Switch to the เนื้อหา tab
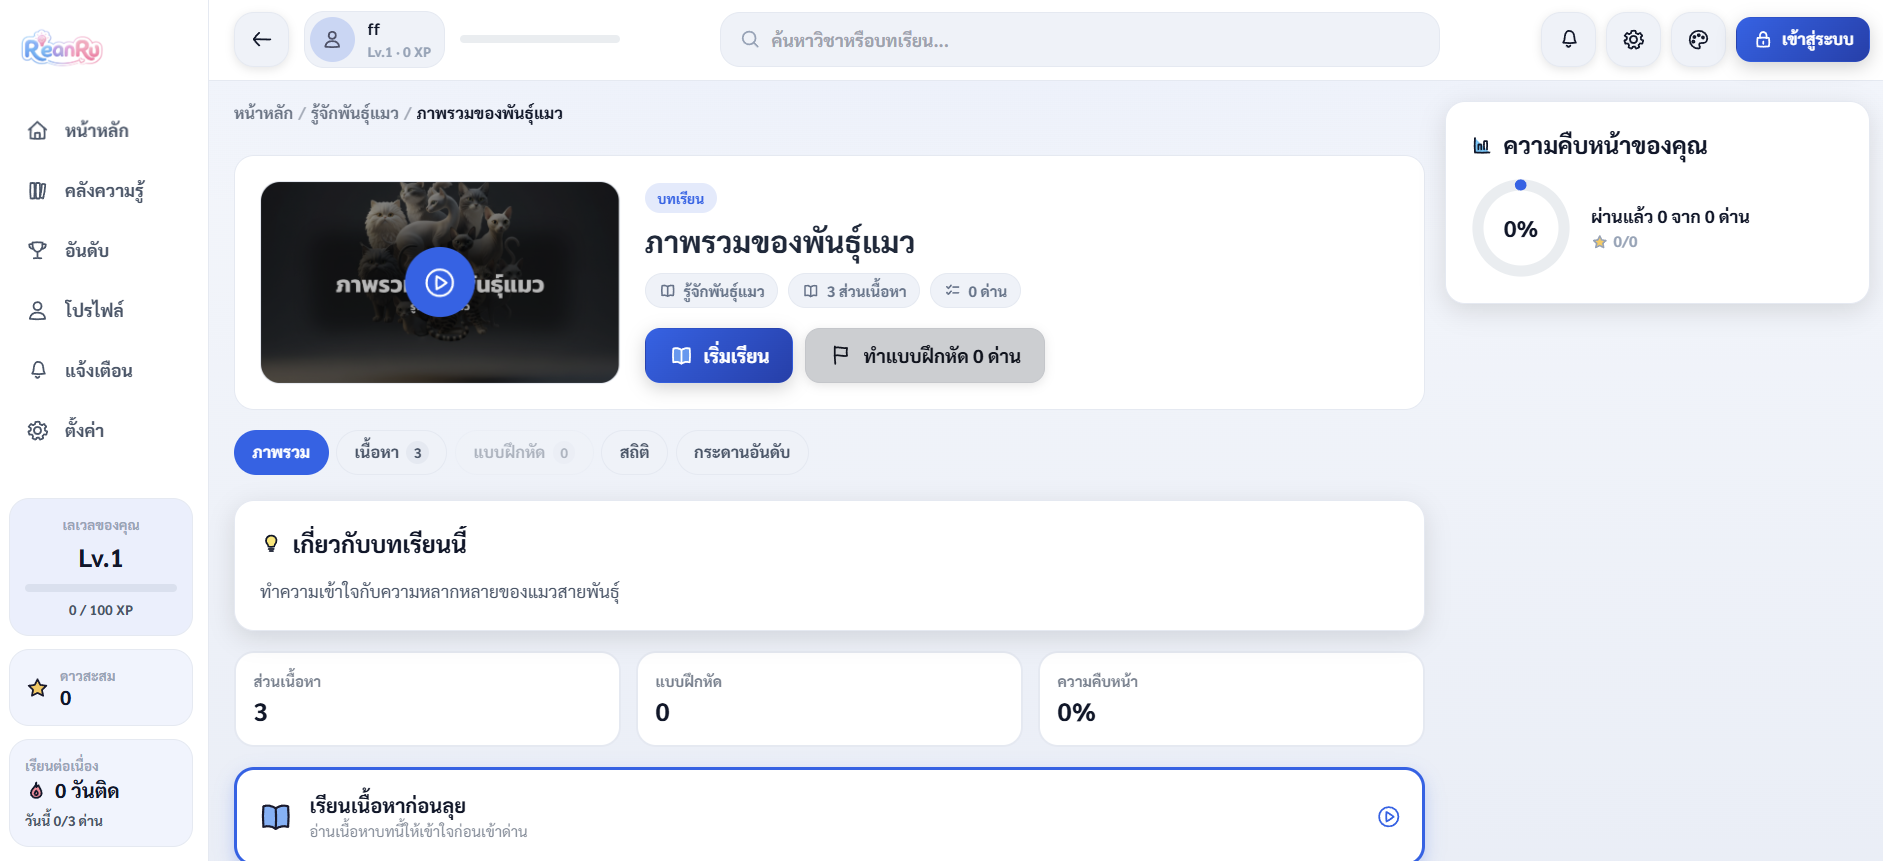This screenshot has height=861, width=1883. pos(391,453)
